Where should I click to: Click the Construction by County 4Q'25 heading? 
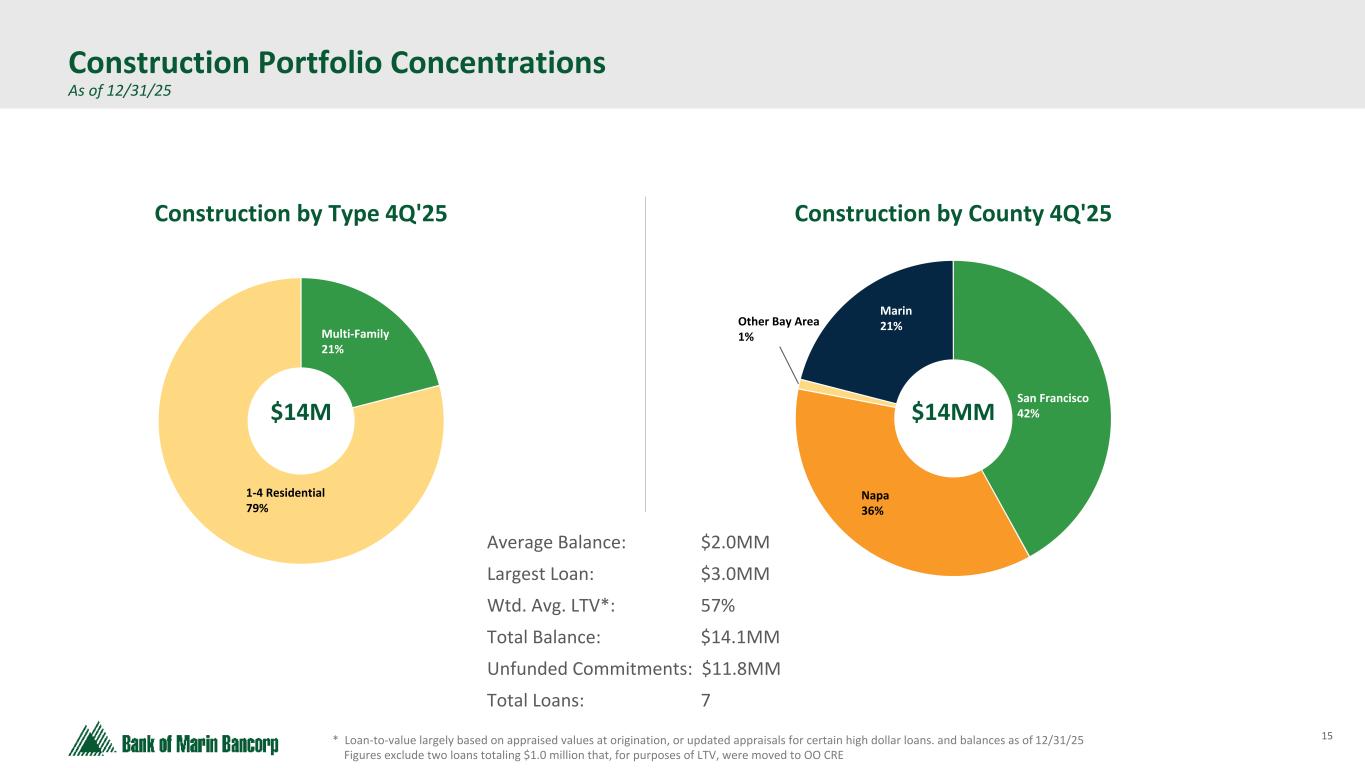953,213
